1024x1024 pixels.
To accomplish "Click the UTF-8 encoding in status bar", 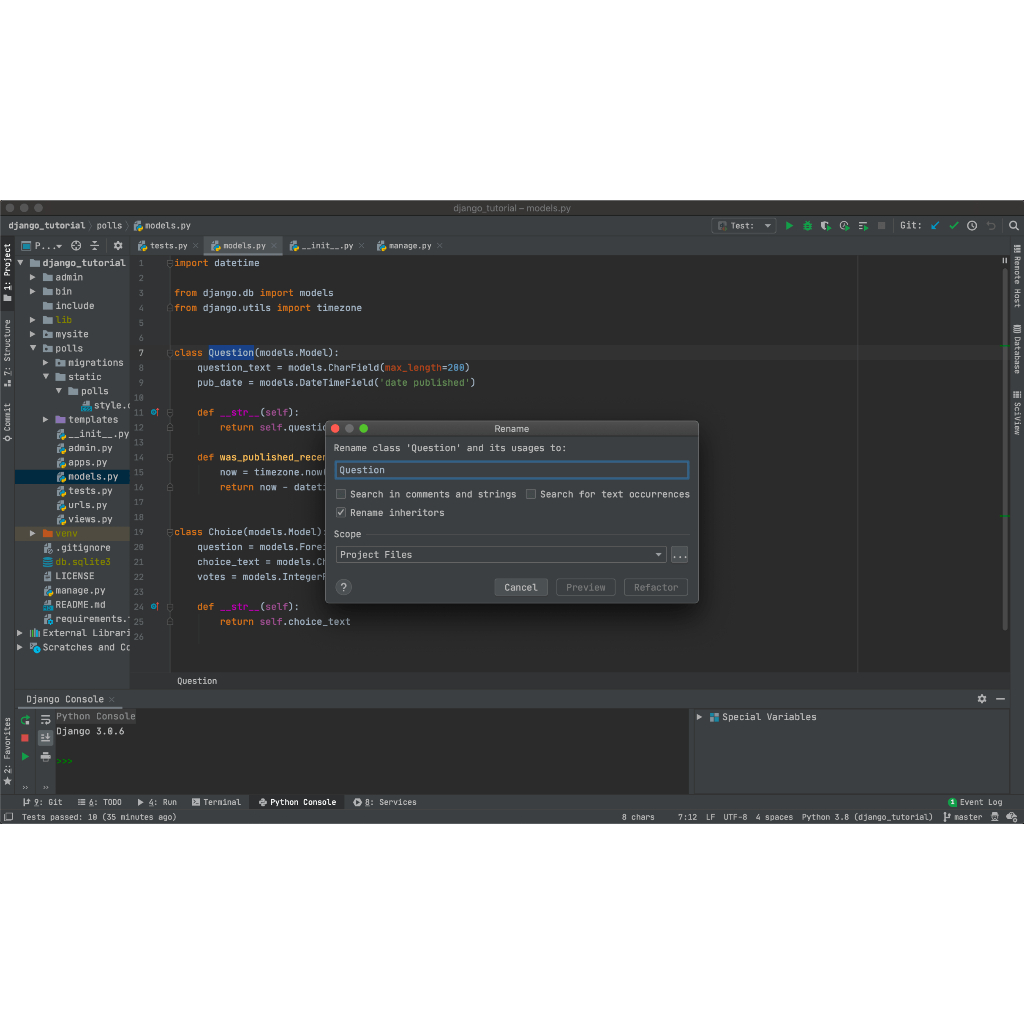I will pos(735,817).
